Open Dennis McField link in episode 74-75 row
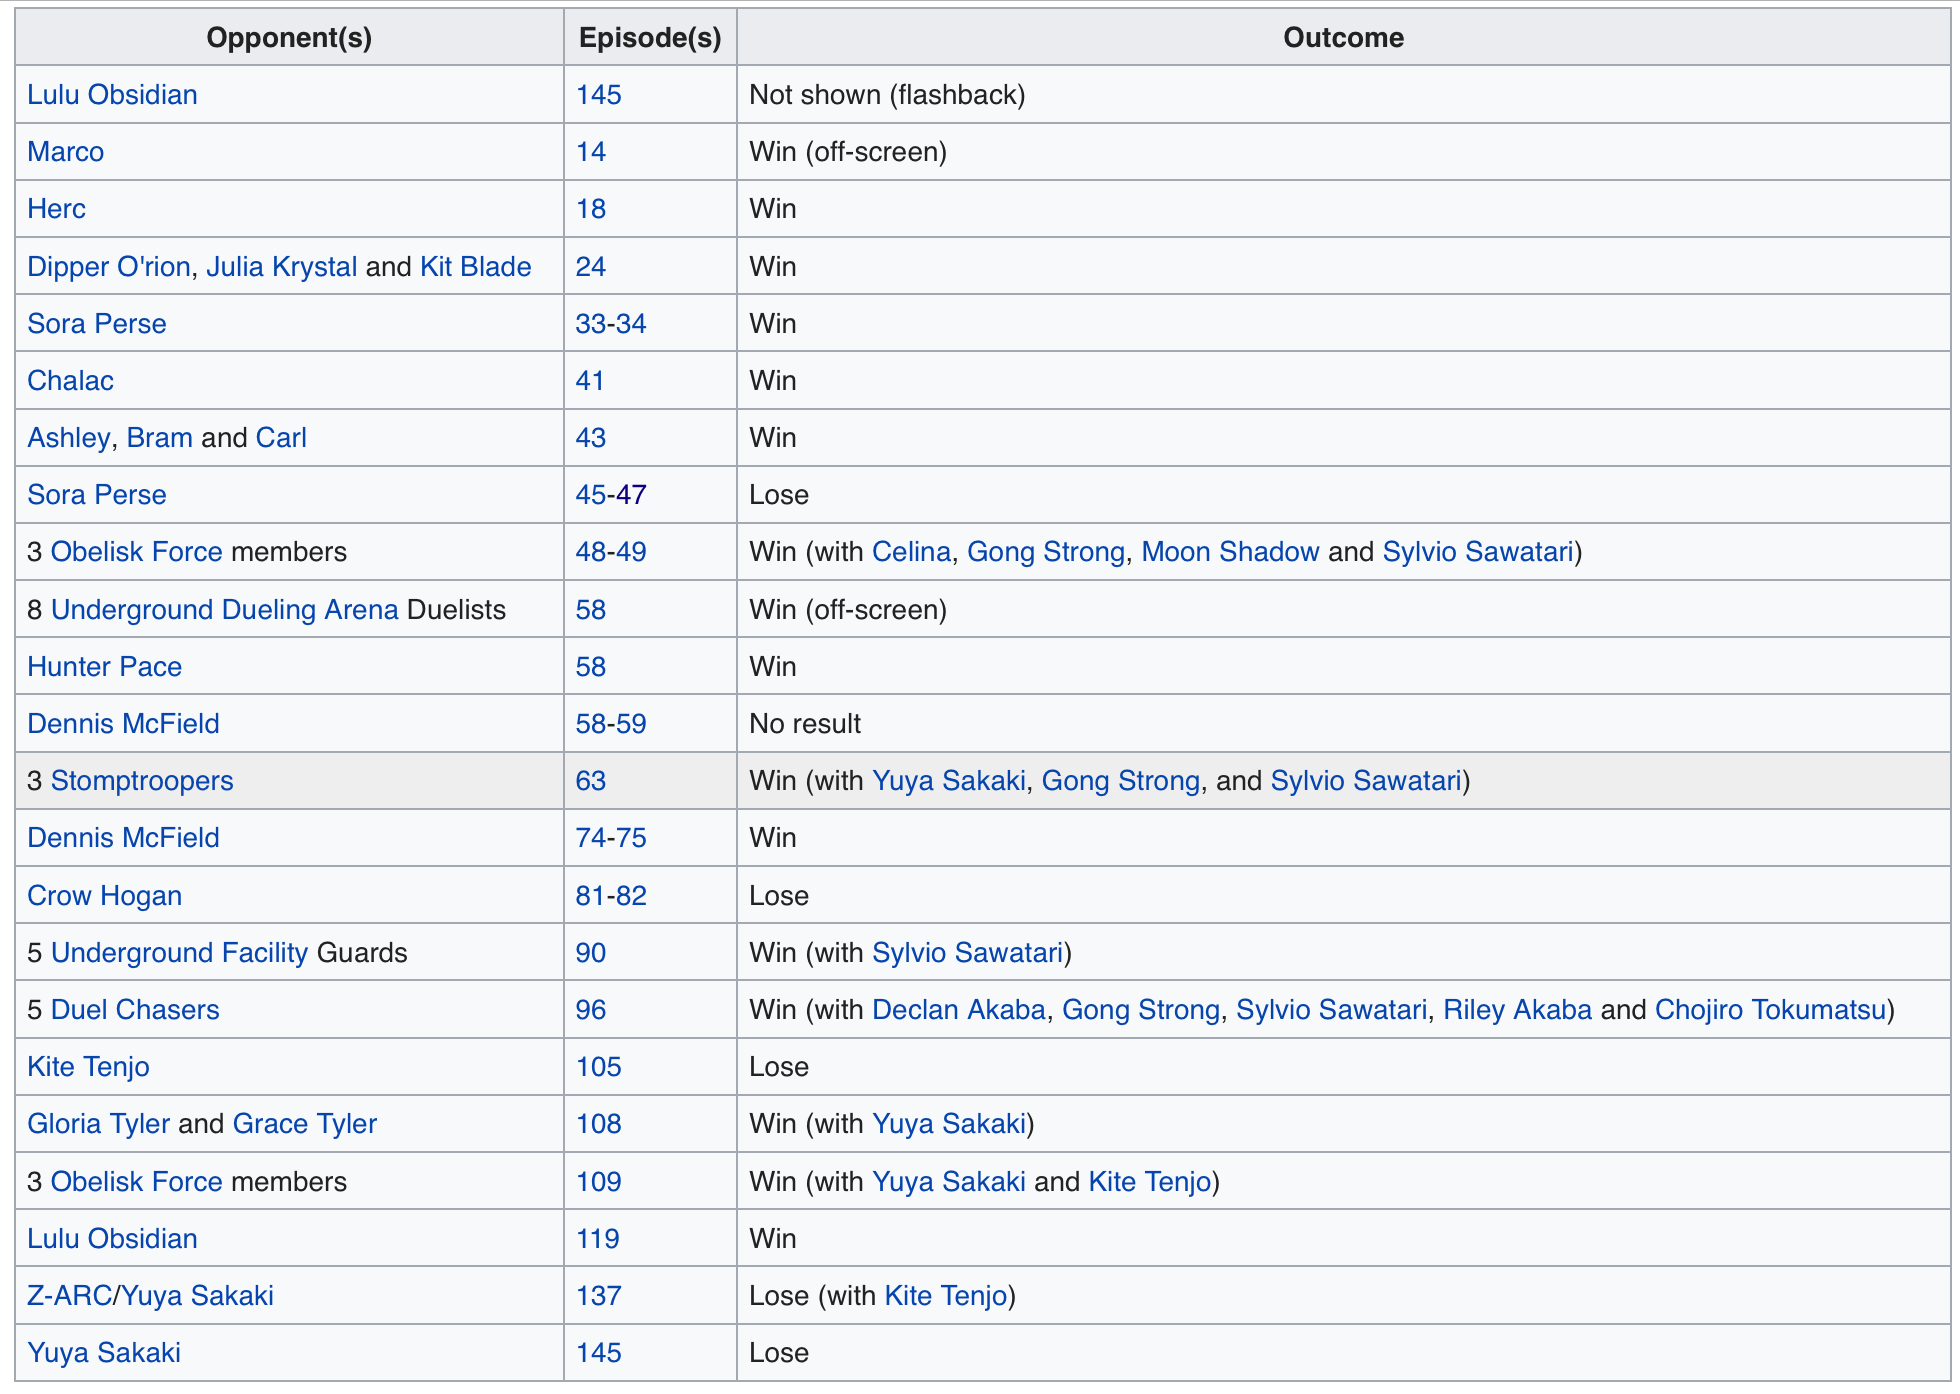Viewport: 1960px width, 1394px height. 123,838
